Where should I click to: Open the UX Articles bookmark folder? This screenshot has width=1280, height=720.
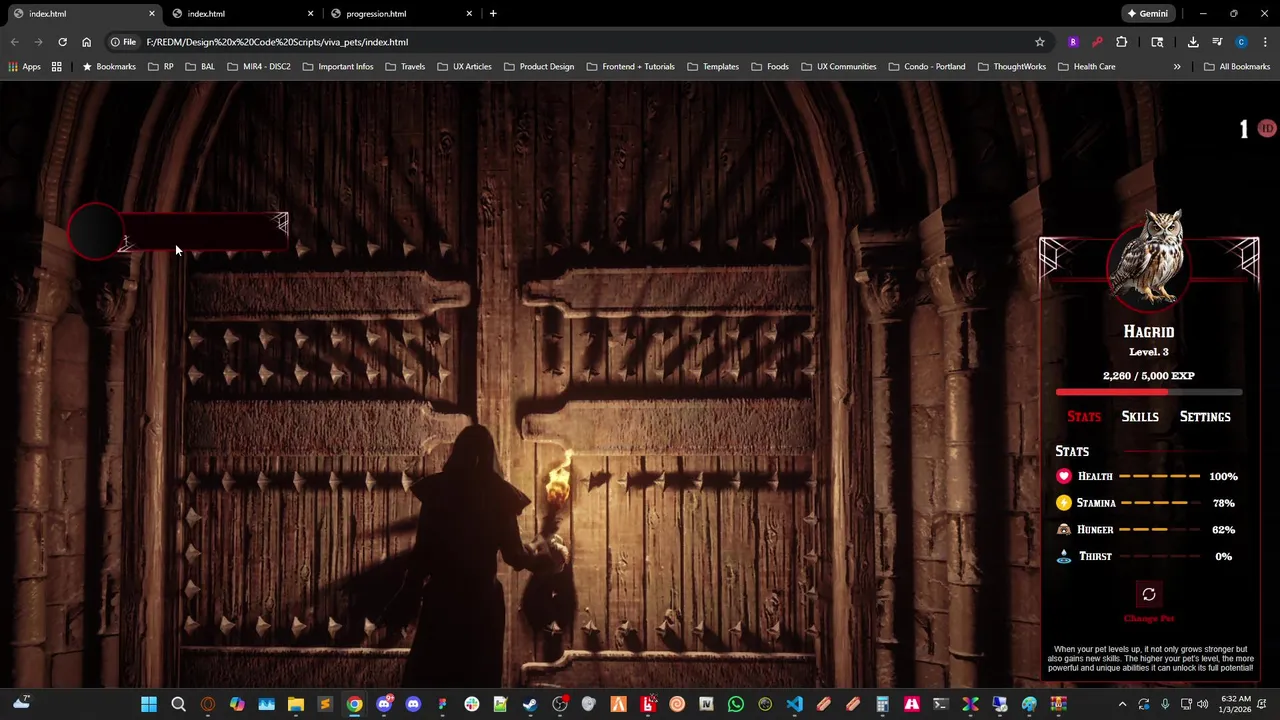pyautogui.click(x=464, y=67)
